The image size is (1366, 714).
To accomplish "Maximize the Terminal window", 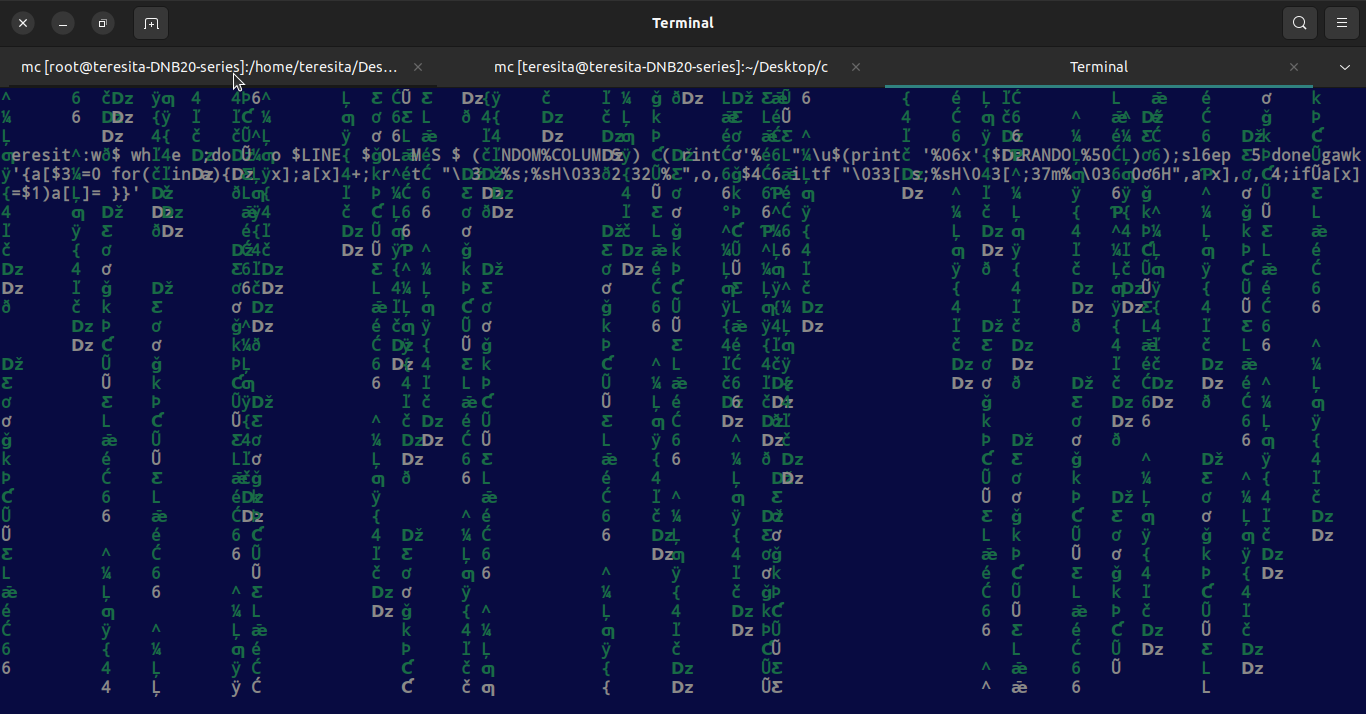I will (x=103, y=23).
